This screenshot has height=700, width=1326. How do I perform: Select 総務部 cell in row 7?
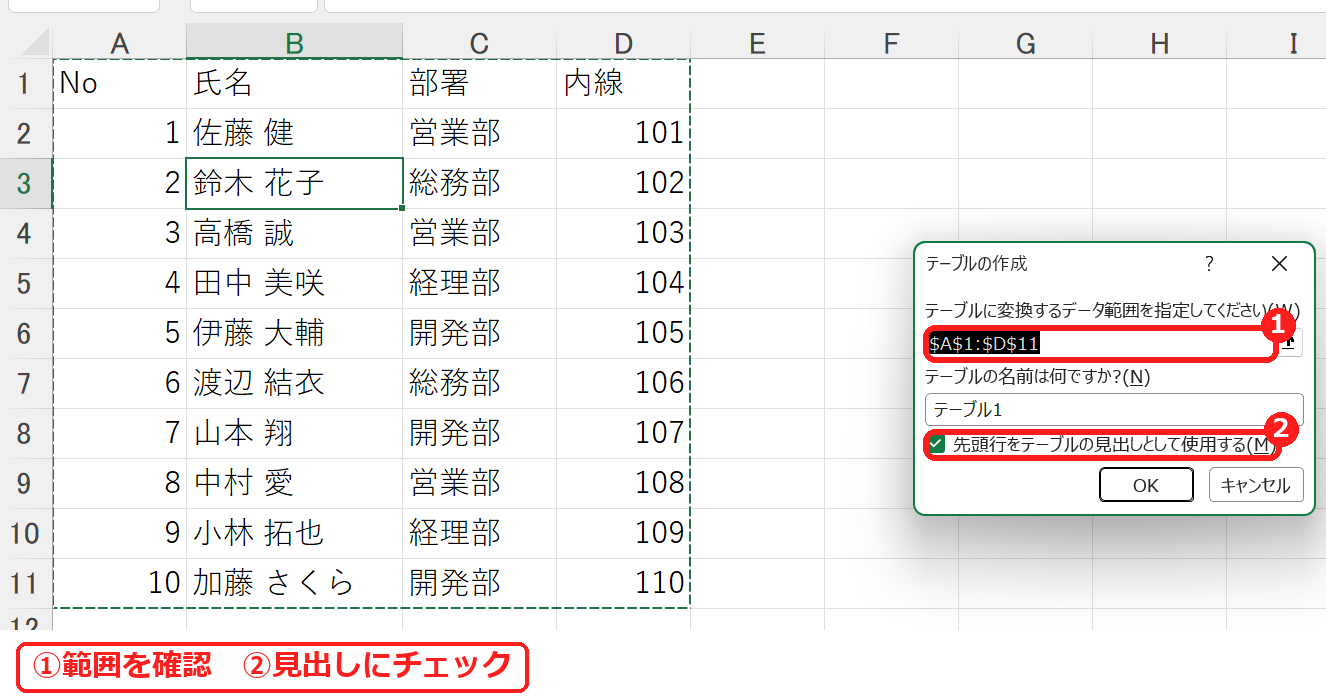click(x=479, y=383)
